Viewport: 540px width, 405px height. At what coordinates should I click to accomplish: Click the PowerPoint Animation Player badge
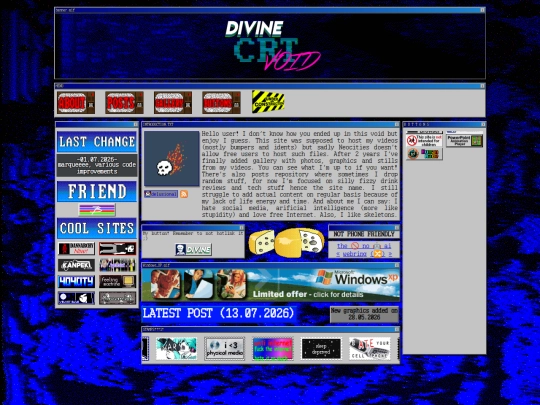[x=465, y=141]
